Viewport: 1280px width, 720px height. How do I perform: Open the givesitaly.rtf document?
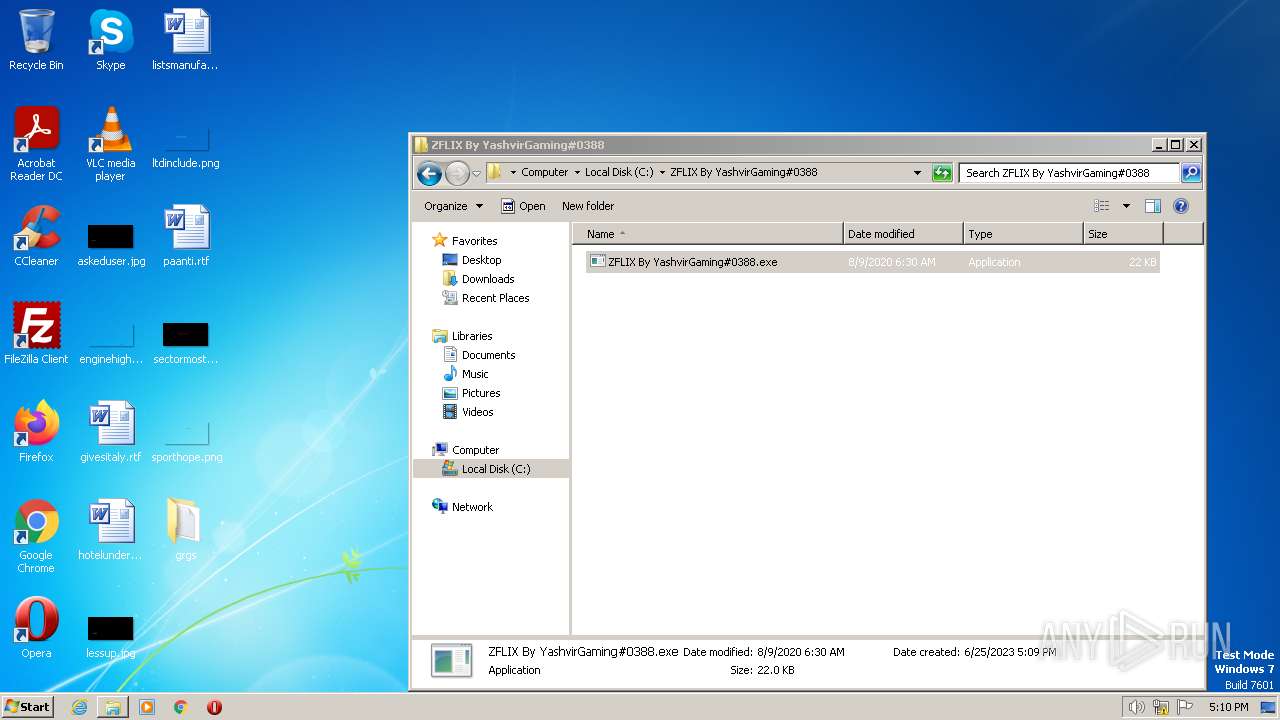pyautogui.click(x=110, y=432)
